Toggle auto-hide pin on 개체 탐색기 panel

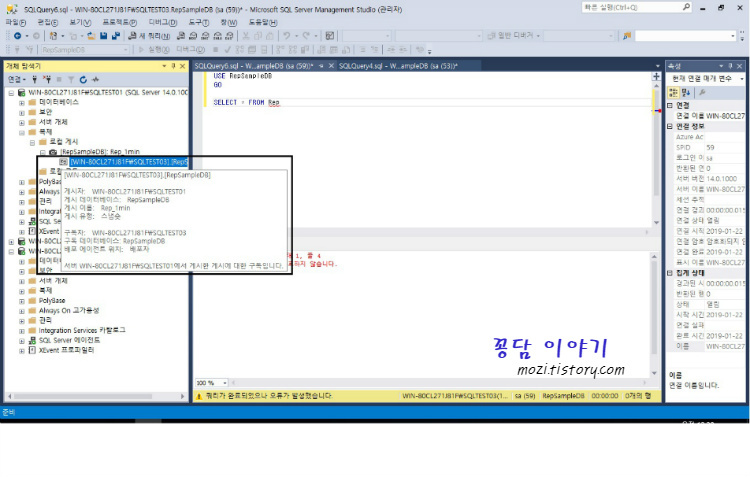tap(173, 66)
